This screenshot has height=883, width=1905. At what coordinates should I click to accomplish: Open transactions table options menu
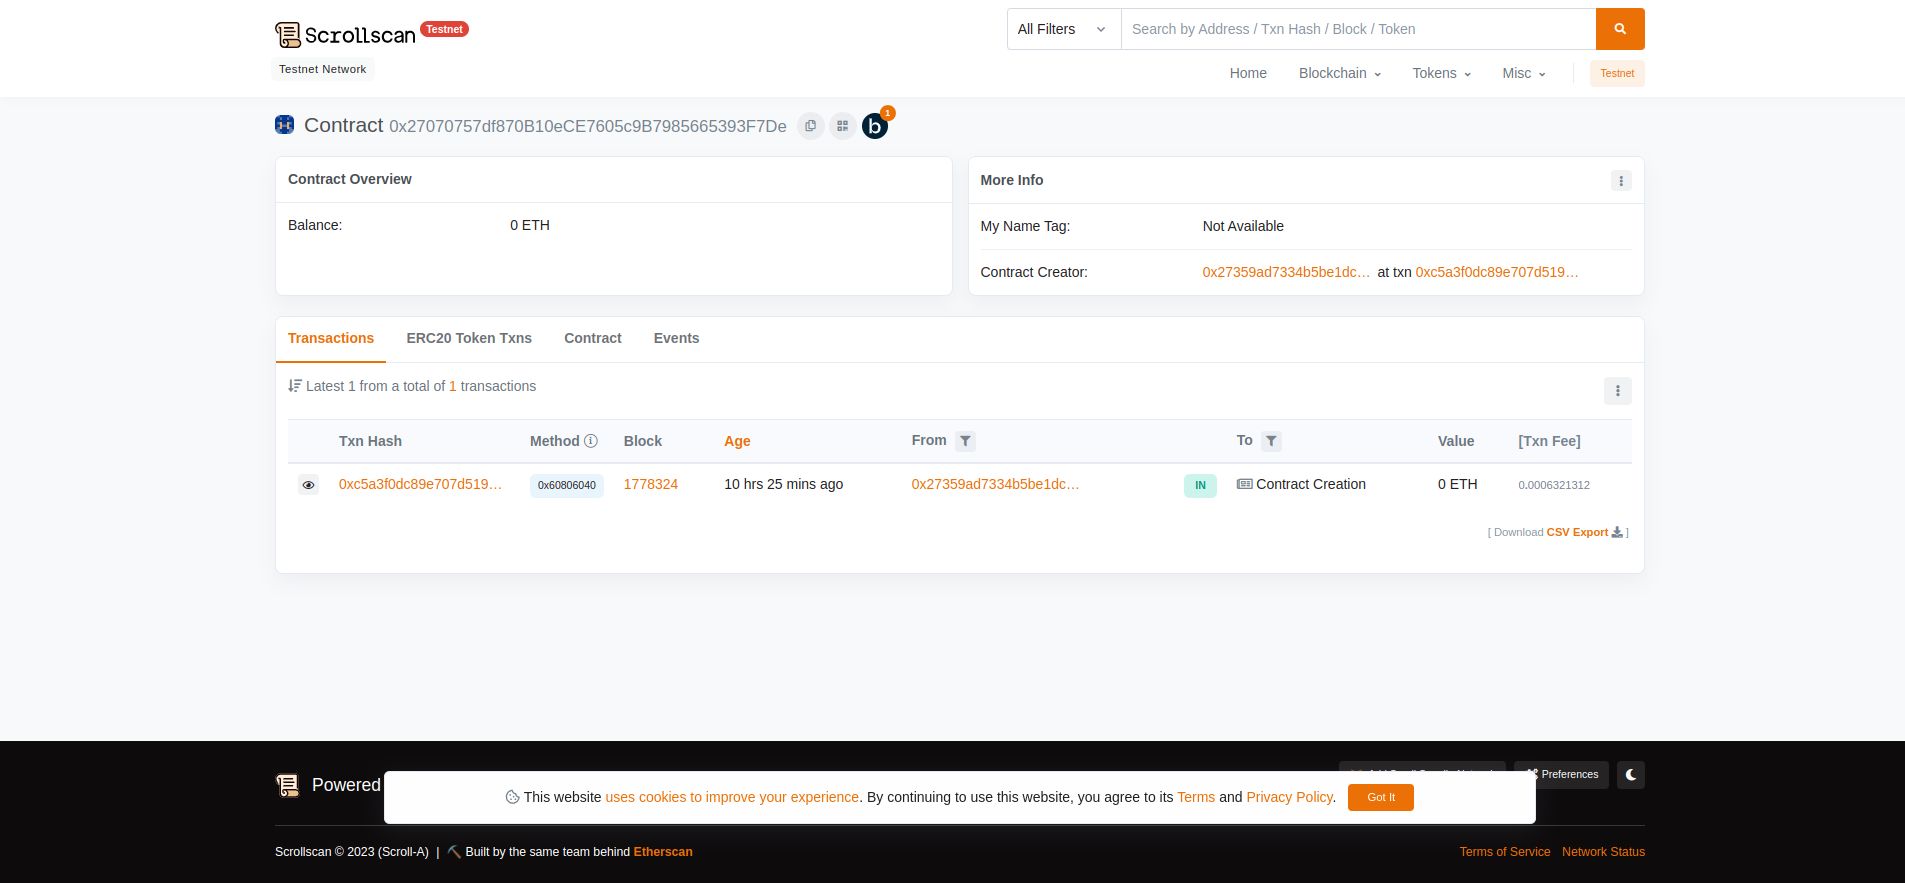(x=1617, y=391)
